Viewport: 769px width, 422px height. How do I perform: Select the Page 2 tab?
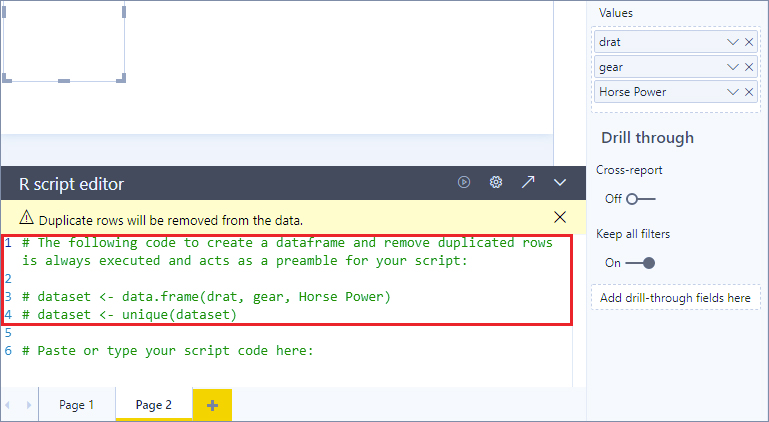pyautogui.click(x=154, y=405)
